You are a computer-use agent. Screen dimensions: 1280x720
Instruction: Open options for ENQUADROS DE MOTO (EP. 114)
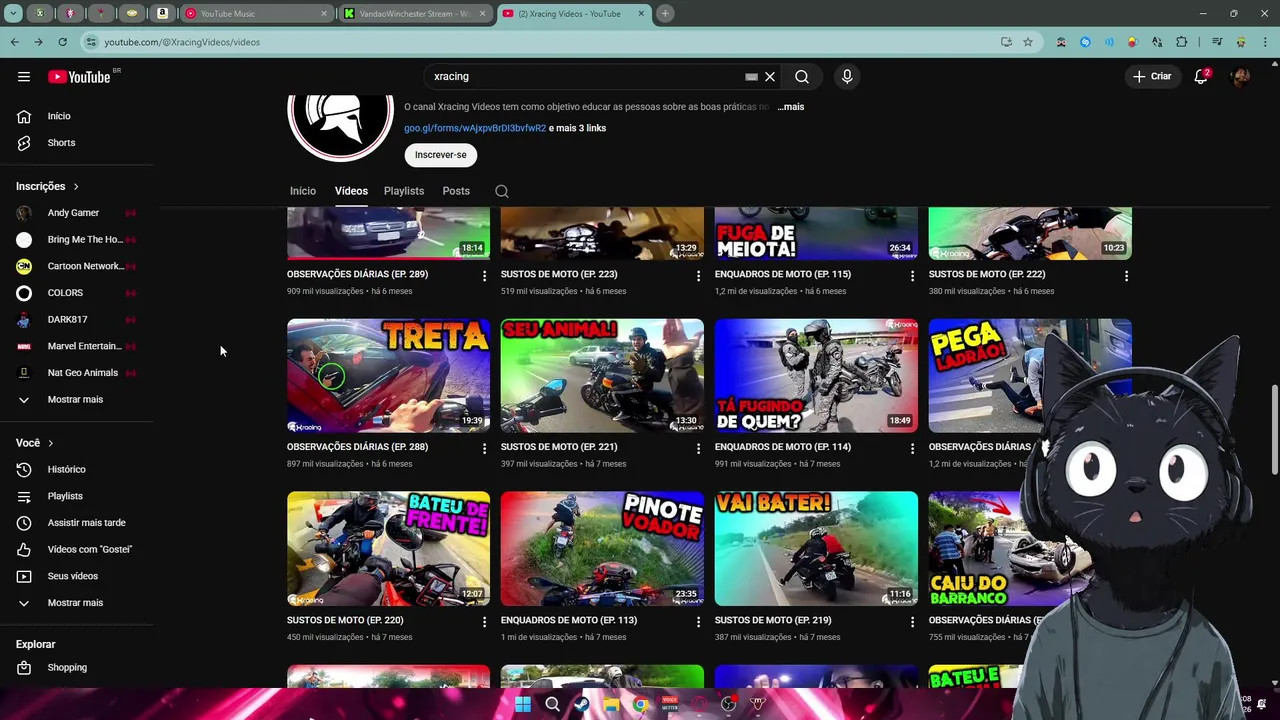coord(912,449)
